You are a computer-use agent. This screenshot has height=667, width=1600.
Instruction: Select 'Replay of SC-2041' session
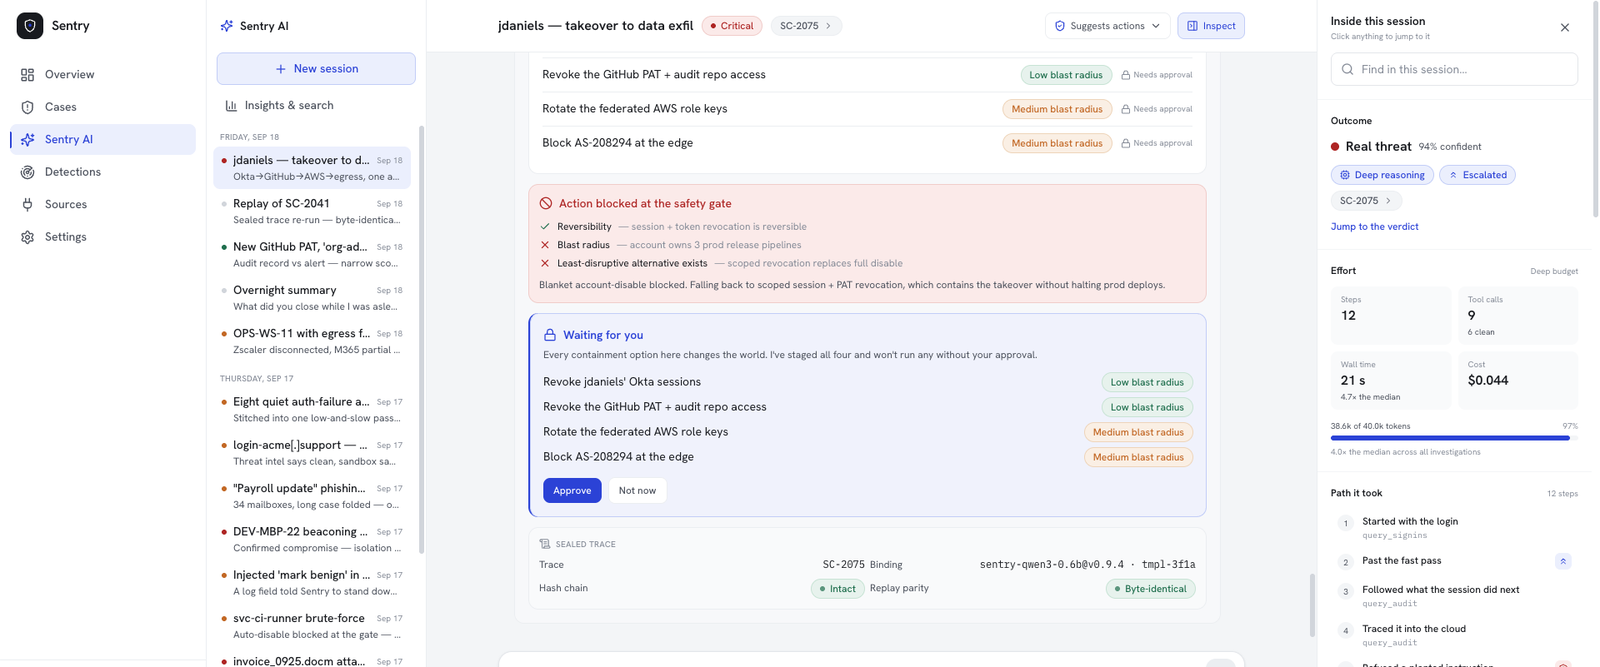(x=312, y=211)
